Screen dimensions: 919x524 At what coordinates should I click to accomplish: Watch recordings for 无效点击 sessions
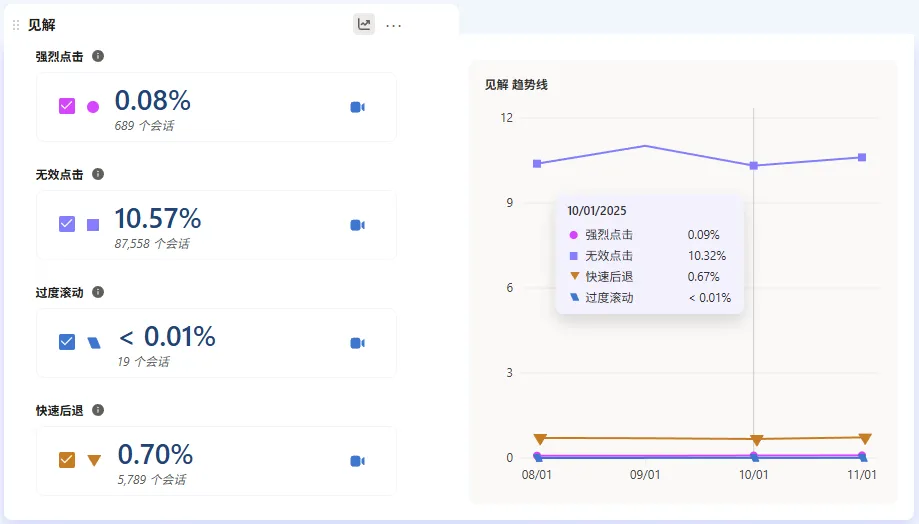[x=357, y=225]
